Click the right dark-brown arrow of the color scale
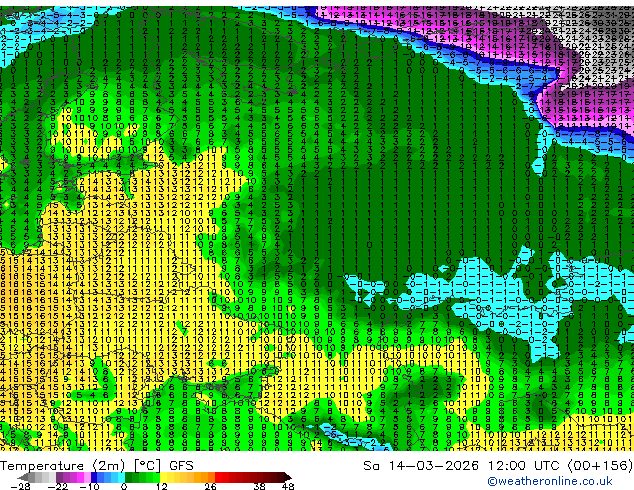Viewport: 634px width, 490px height. 288,477
